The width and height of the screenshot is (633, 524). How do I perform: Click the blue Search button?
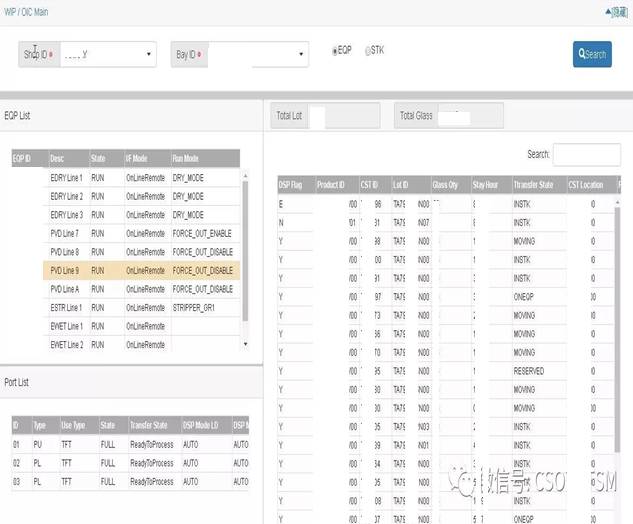[592, 54]
